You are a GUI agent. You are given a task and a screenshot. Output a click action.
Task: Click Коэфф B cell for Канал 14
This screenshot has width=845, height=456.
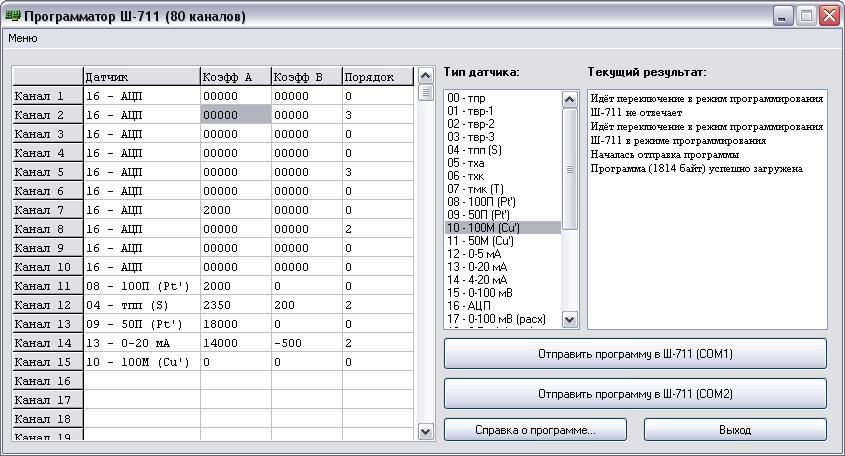tap(306, 343)
